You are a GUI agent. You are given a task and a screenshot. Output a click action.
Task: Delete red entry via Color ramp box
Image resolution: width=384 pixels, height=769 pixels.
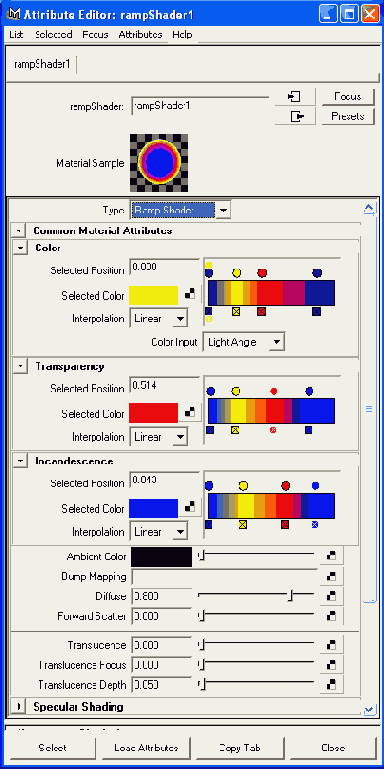(261, 311)
